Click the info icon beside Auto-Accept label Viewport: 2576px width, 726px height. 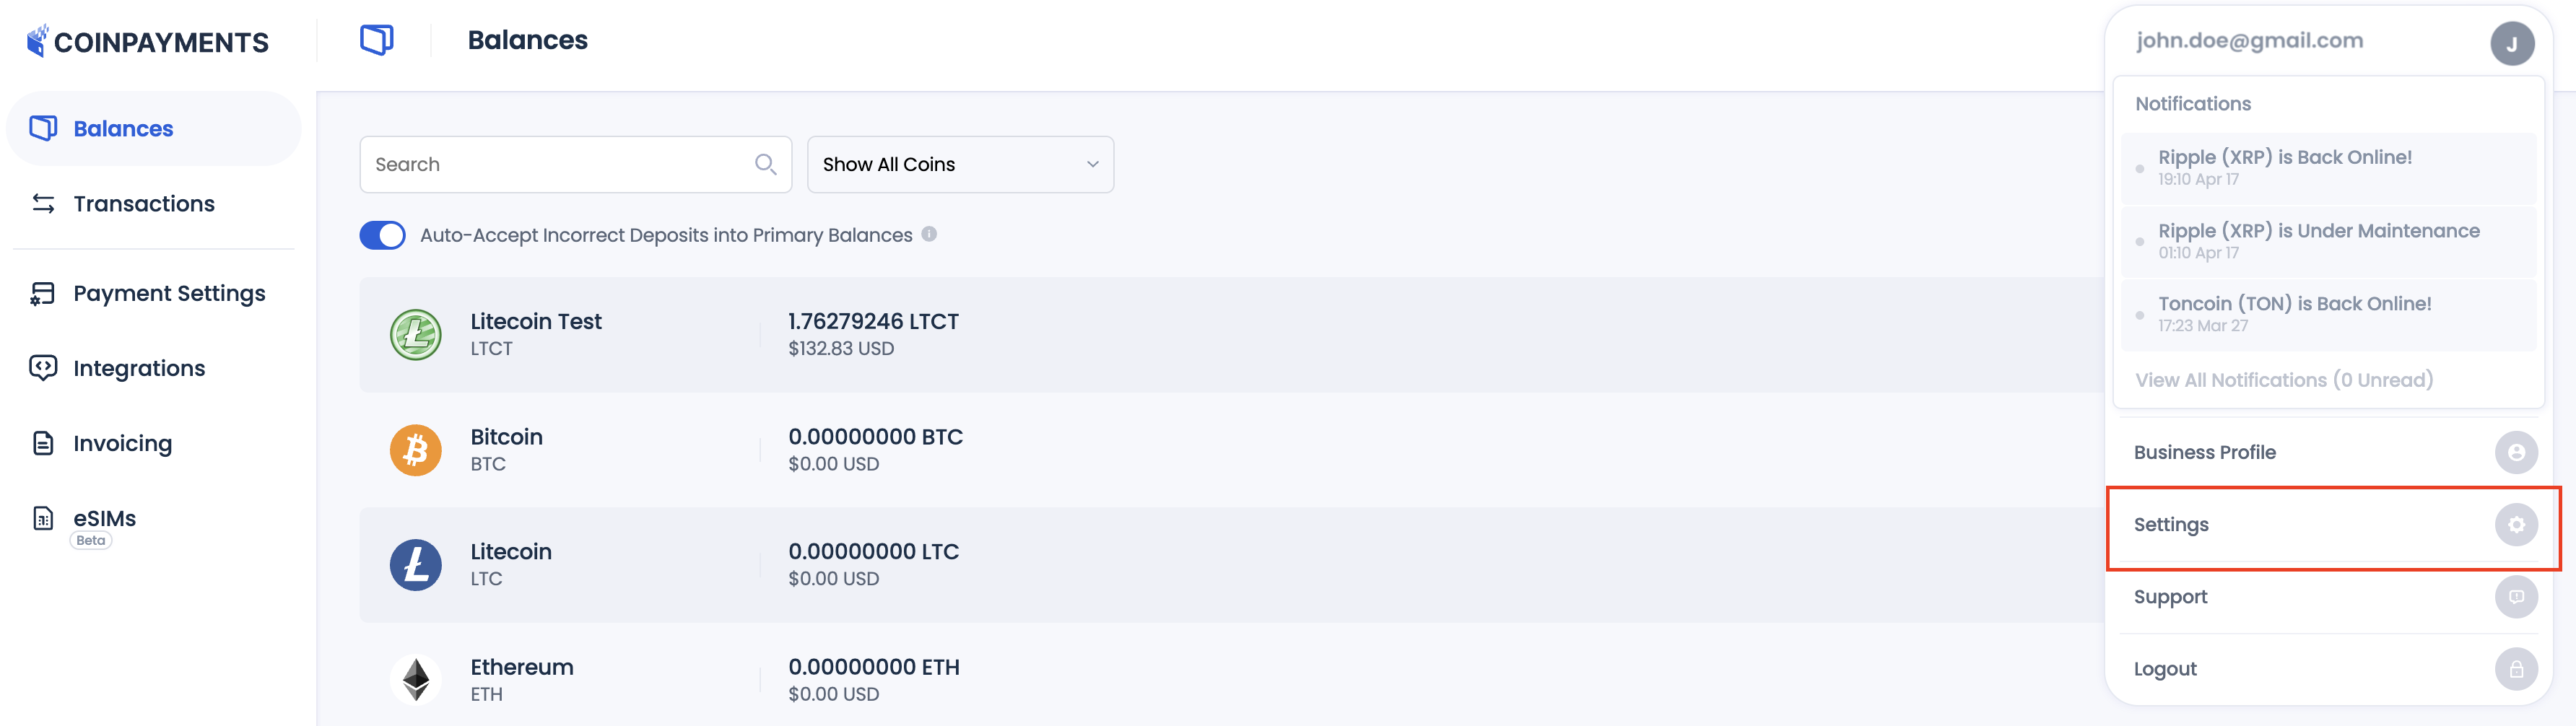coord(929,234)
